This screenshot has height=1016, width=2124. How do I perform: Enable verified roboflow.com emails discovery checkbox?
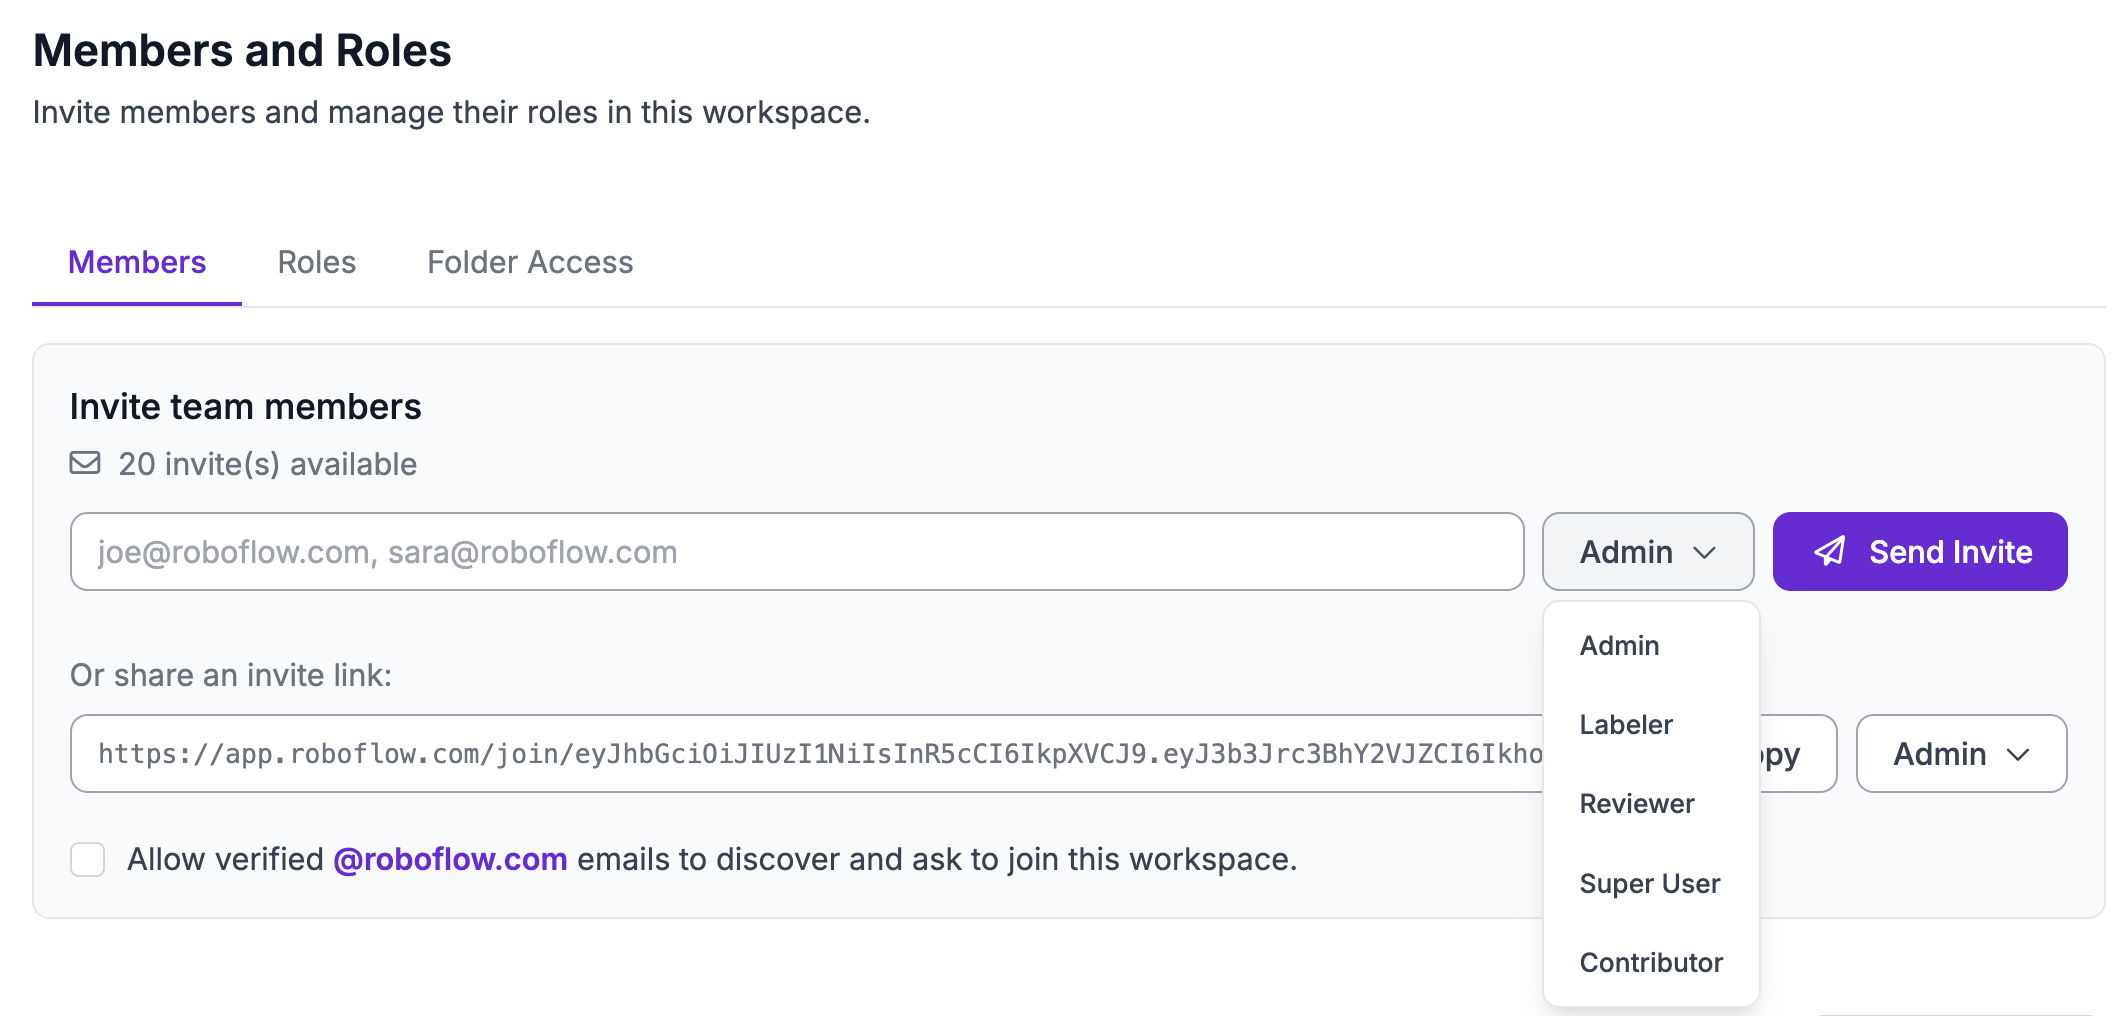click(x=88, y=859)
